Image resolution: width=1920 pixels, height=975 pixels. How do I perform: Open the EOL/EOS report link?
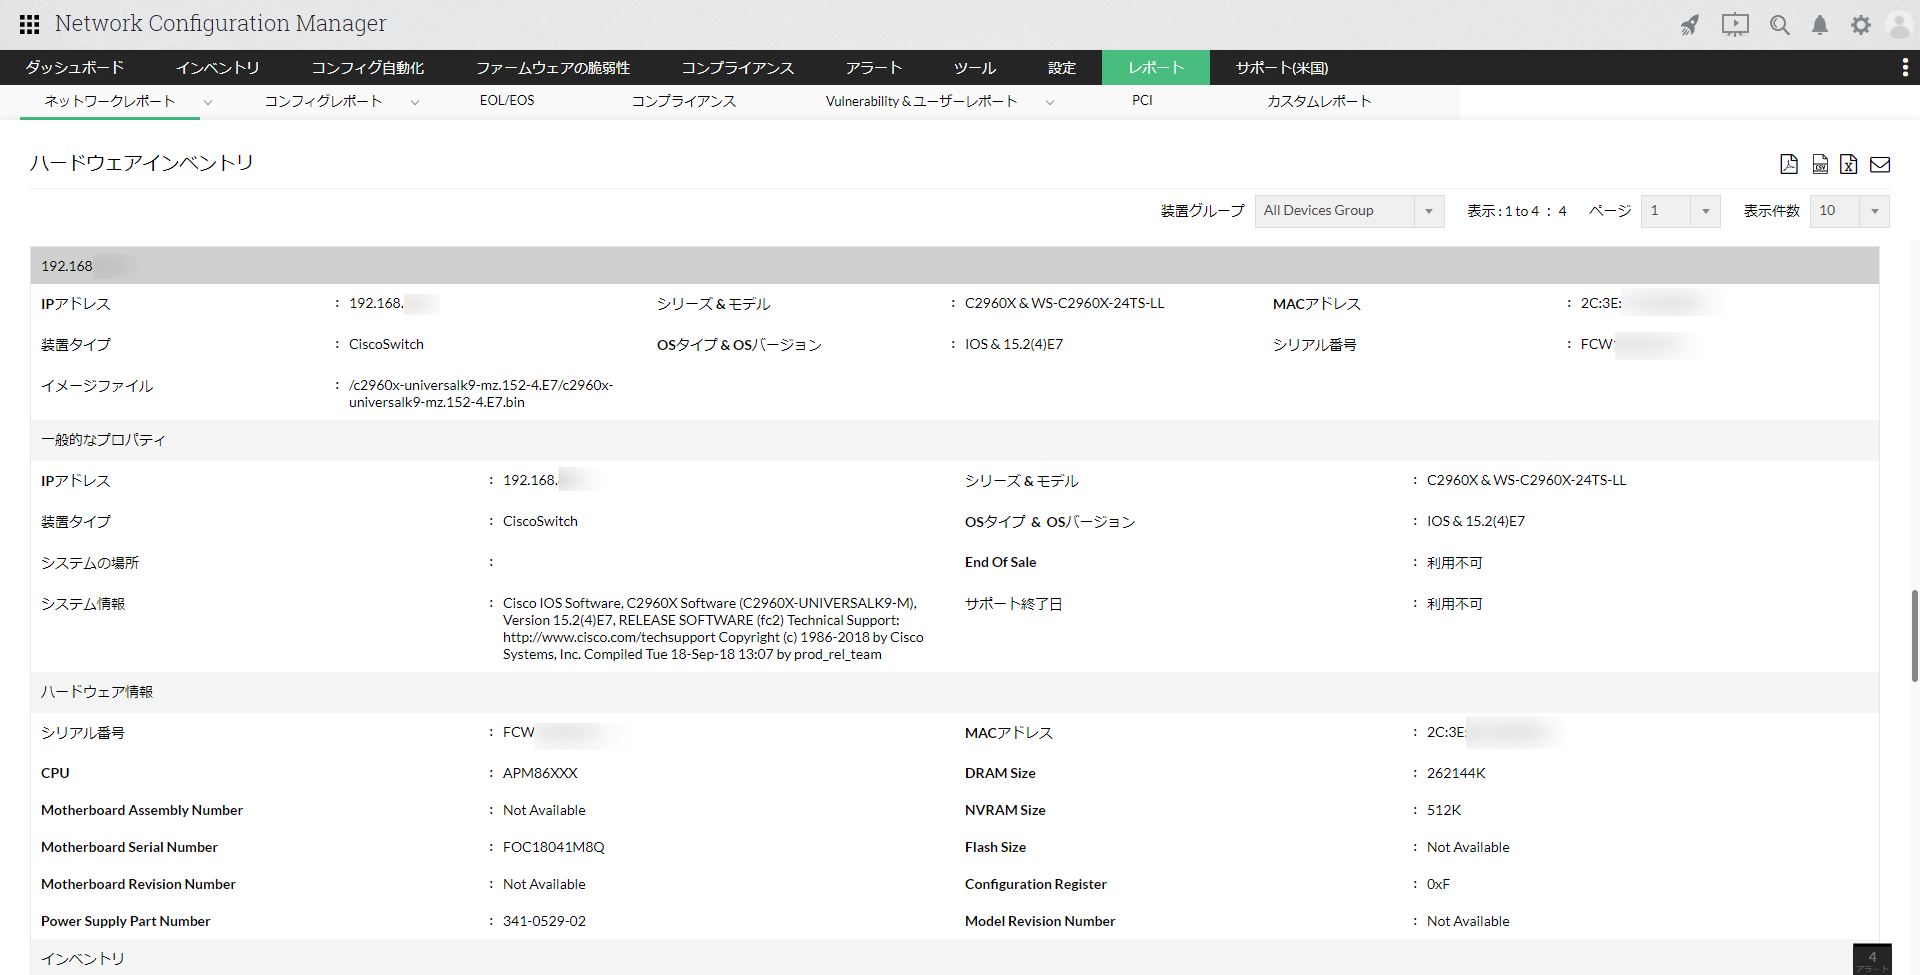(x=507, y=101)
